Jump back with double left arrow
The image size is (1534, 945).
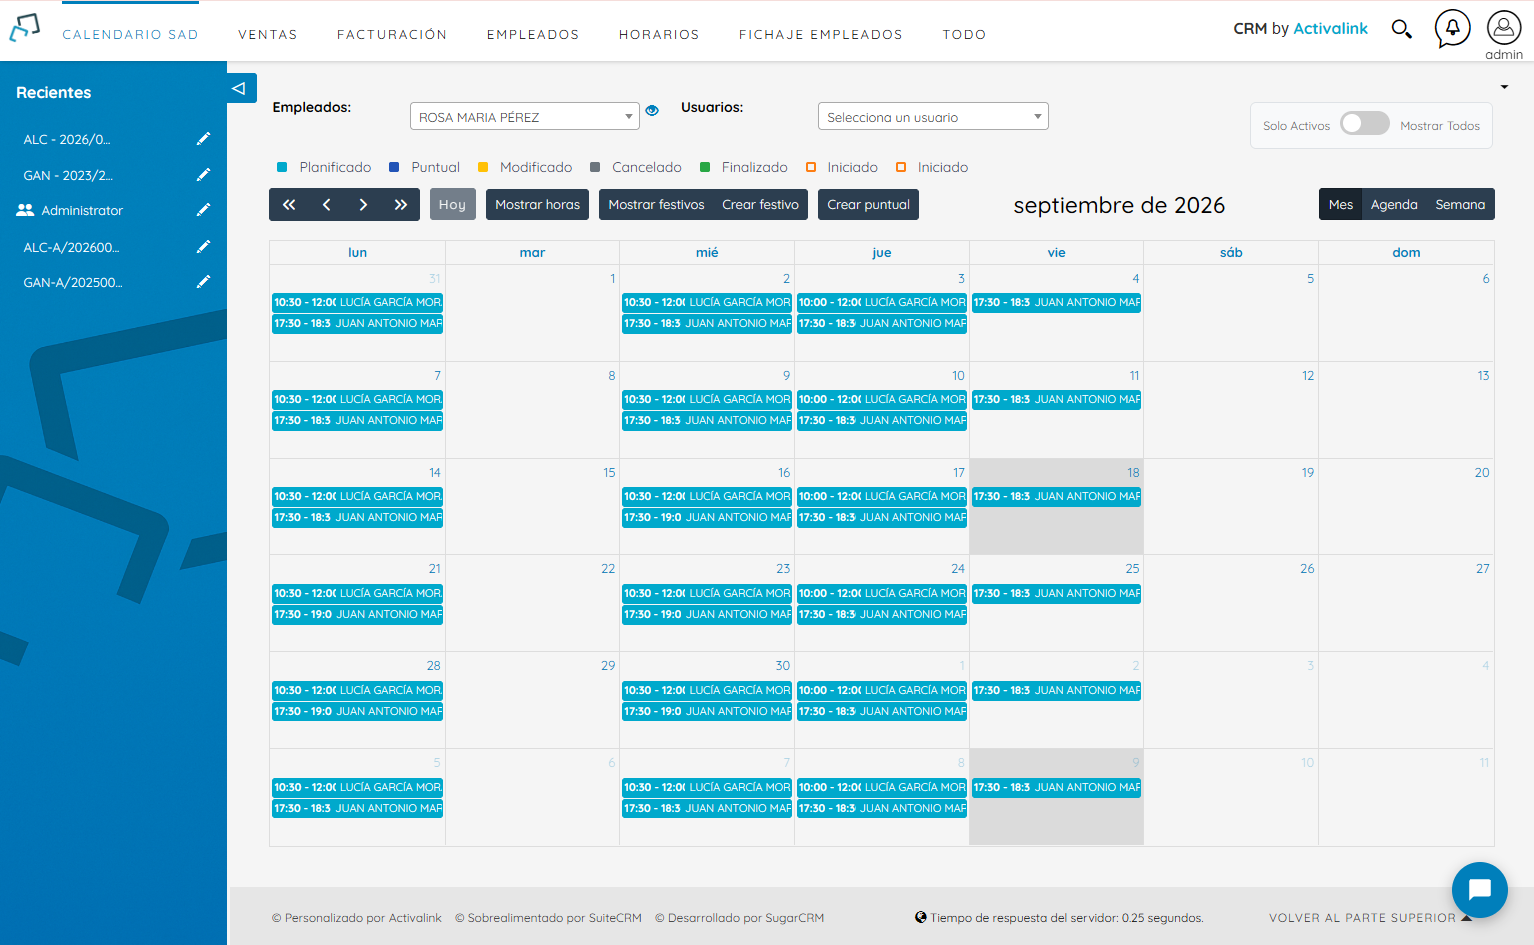point(289,204)
